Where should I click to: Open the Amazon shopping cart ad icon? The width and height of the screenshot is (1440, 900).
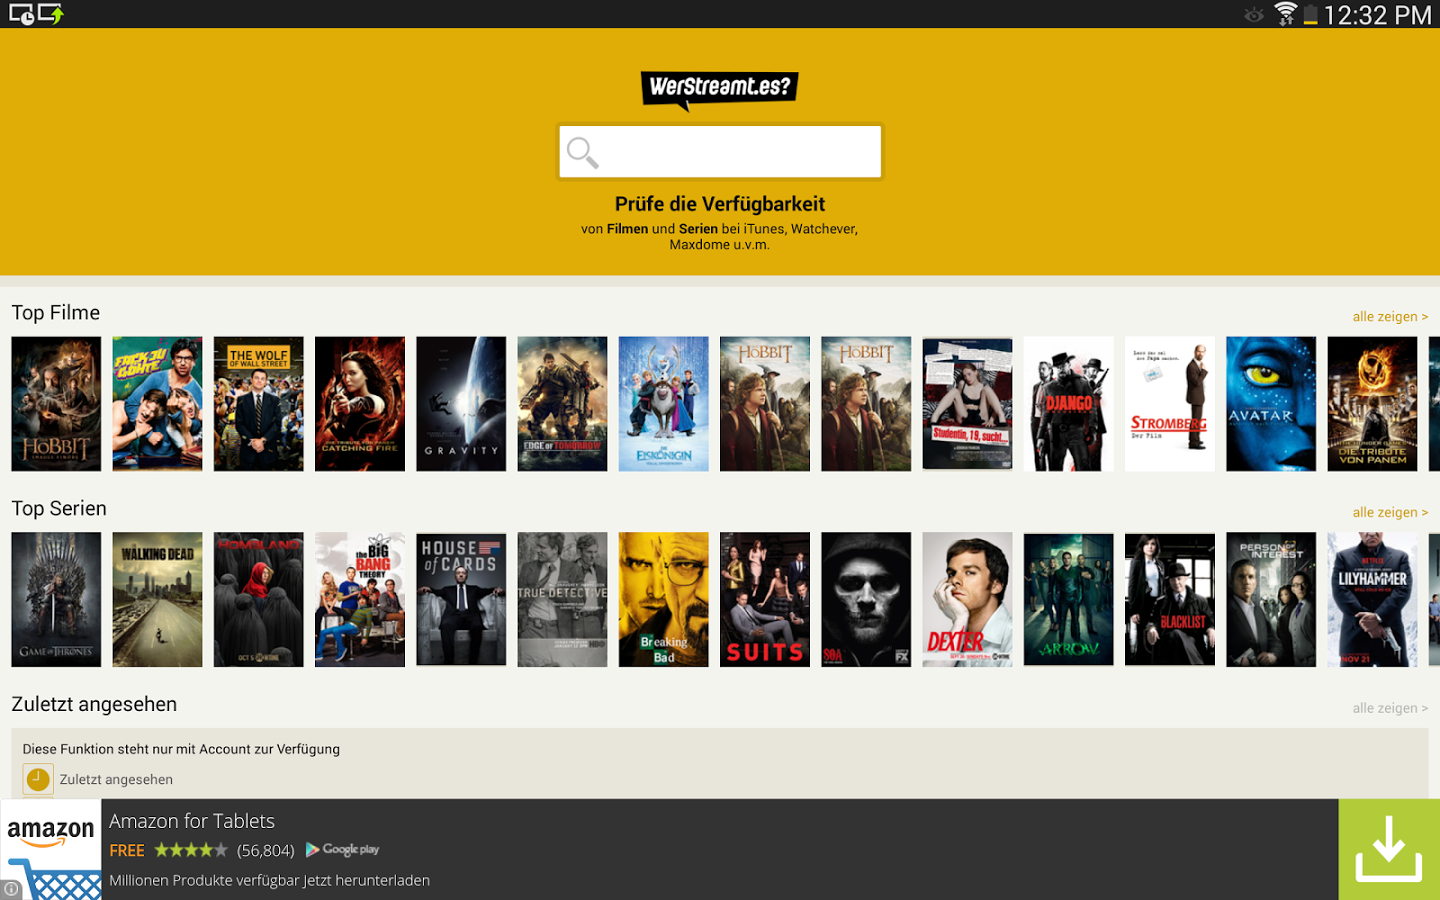[x=51, y=849]
